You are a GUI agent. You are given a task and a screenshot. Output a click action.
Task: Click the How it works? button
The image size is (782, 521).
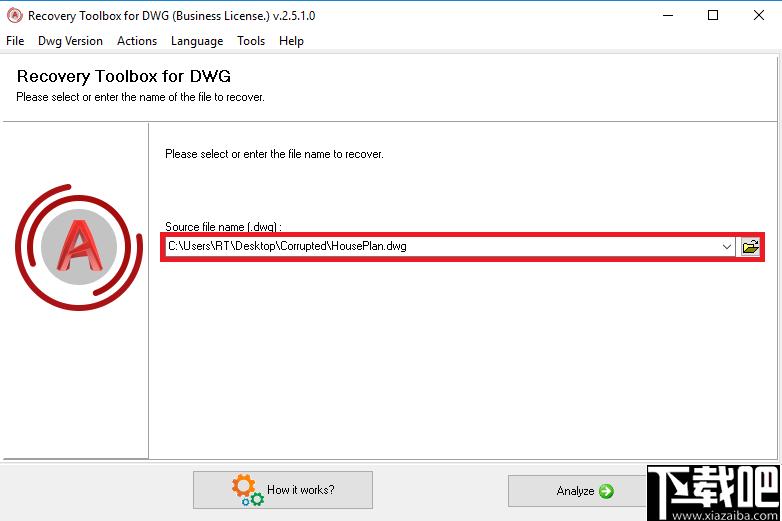click(283, 490)
